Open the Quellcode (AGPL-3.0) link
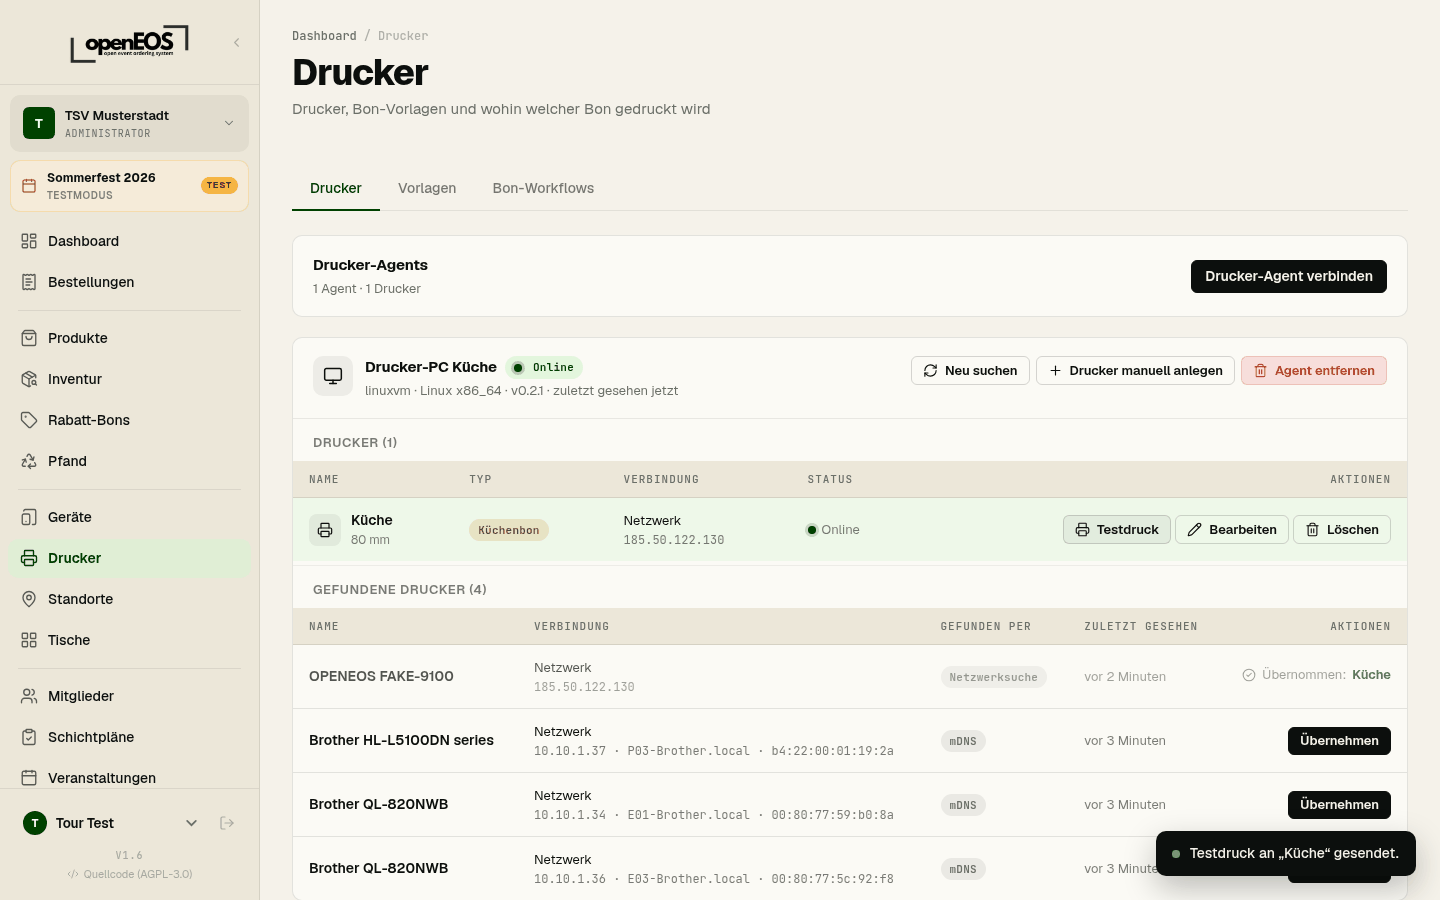Viewport: 1440px width, 900px height. (x=130, y=874)
